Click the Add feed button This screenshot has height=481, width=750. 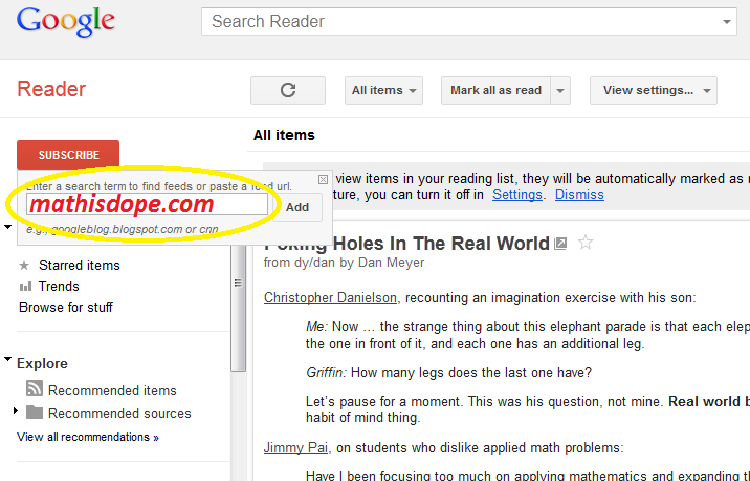coord(297,207)
